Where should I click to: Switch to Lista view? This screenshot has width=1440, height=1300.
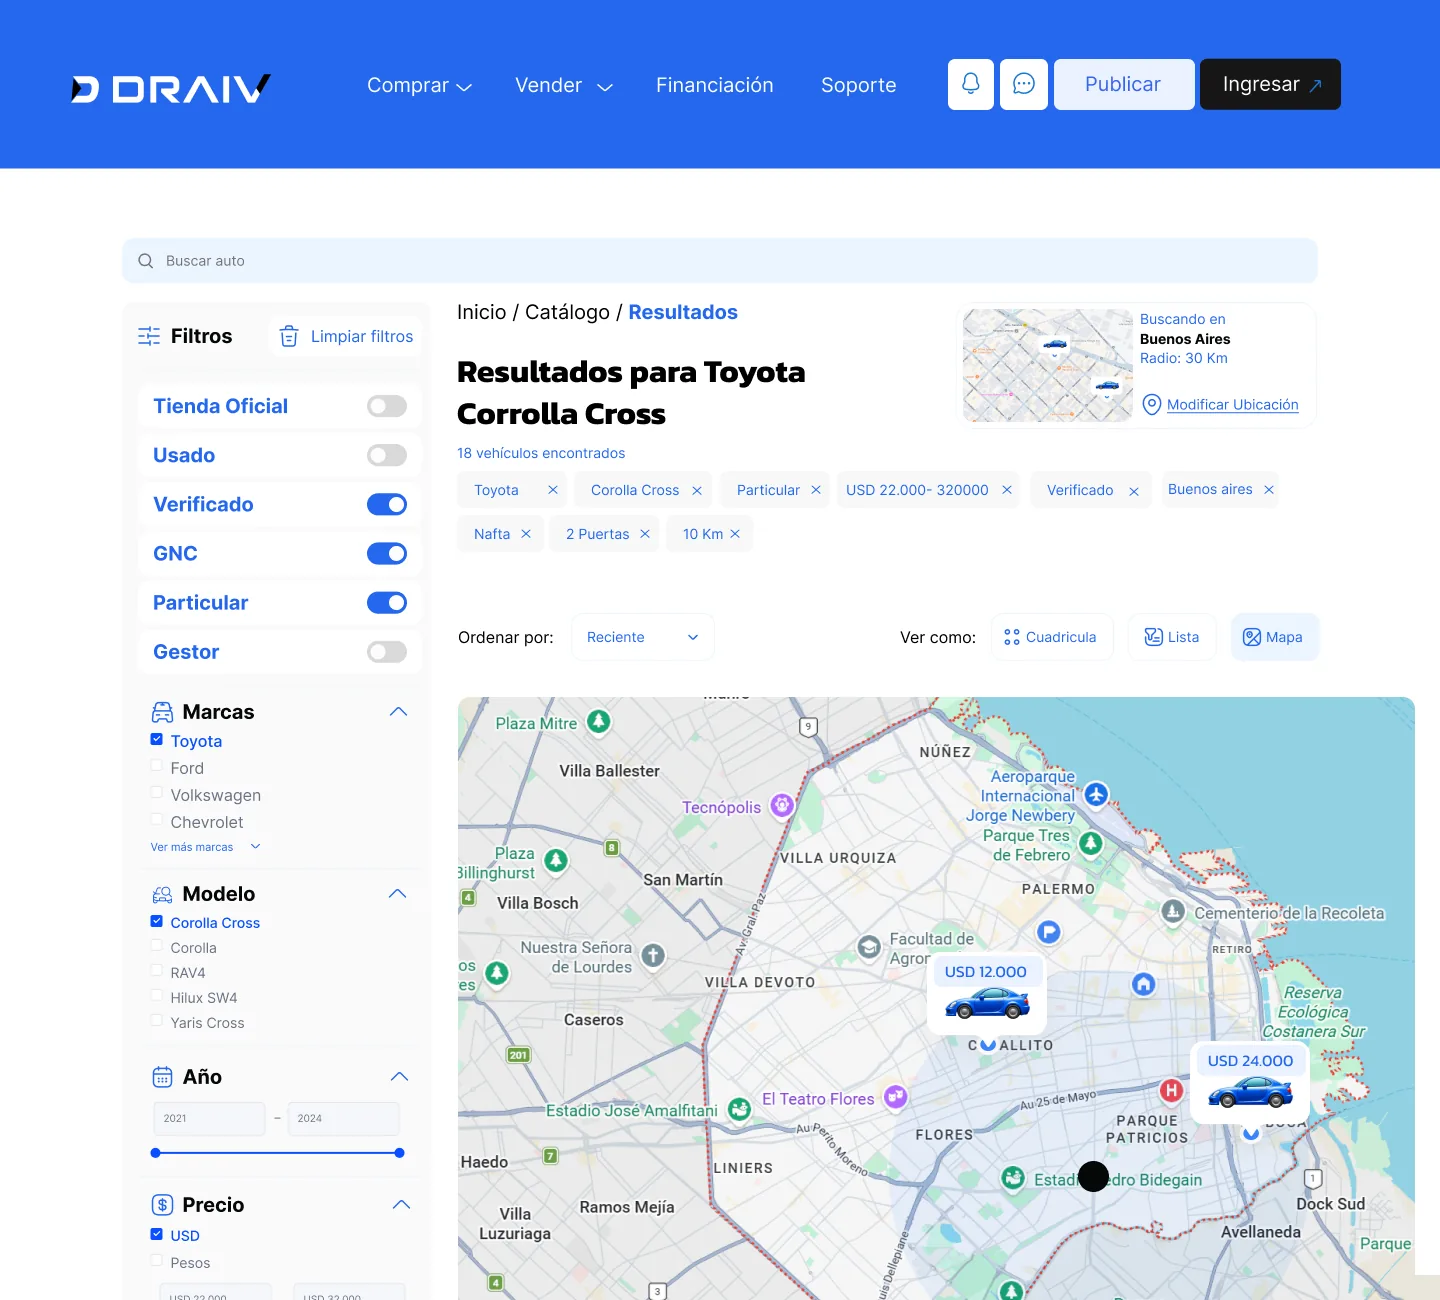(x=1172, y=637)
